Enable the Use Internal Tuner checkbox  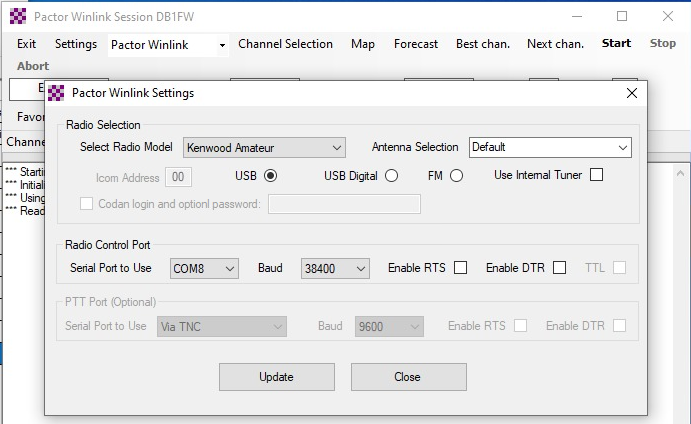coord(597,176)
